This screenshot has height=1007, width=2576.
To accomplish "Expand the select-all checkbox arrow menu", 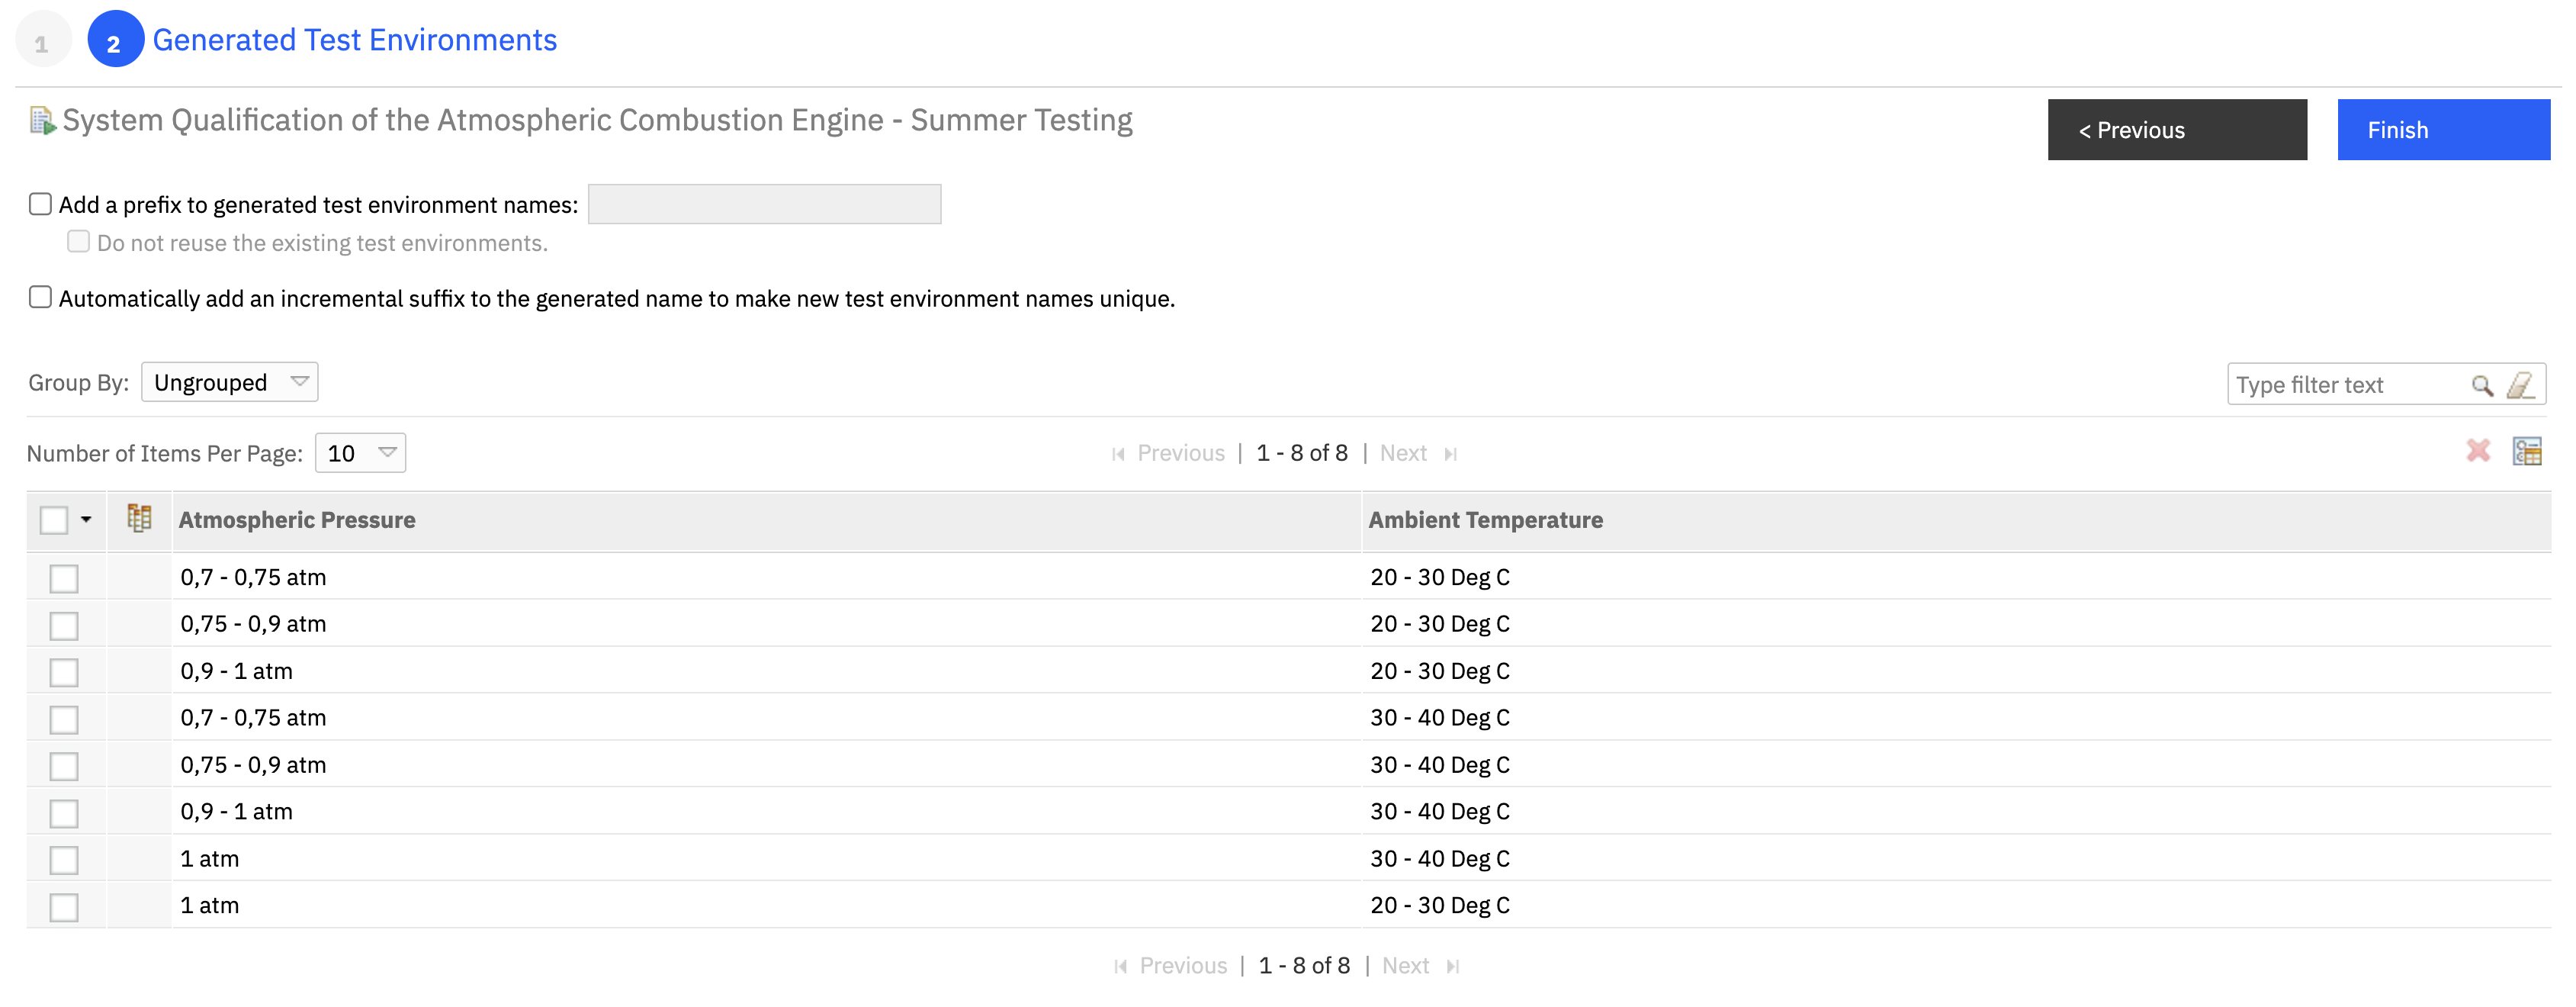I will click(x=86, y=519).
